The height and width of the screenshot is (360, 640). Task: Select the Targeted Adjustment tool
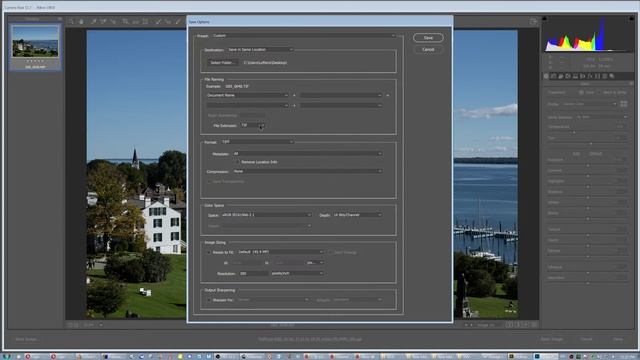[x=113, y=22]
